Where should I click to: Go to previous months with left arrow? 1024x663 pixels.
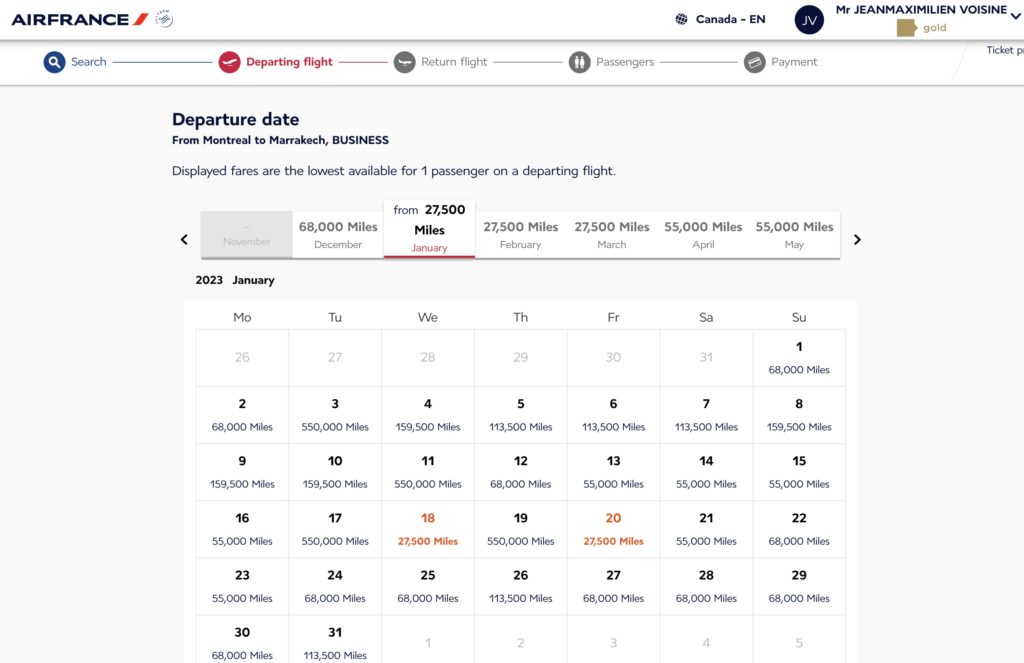184,239
